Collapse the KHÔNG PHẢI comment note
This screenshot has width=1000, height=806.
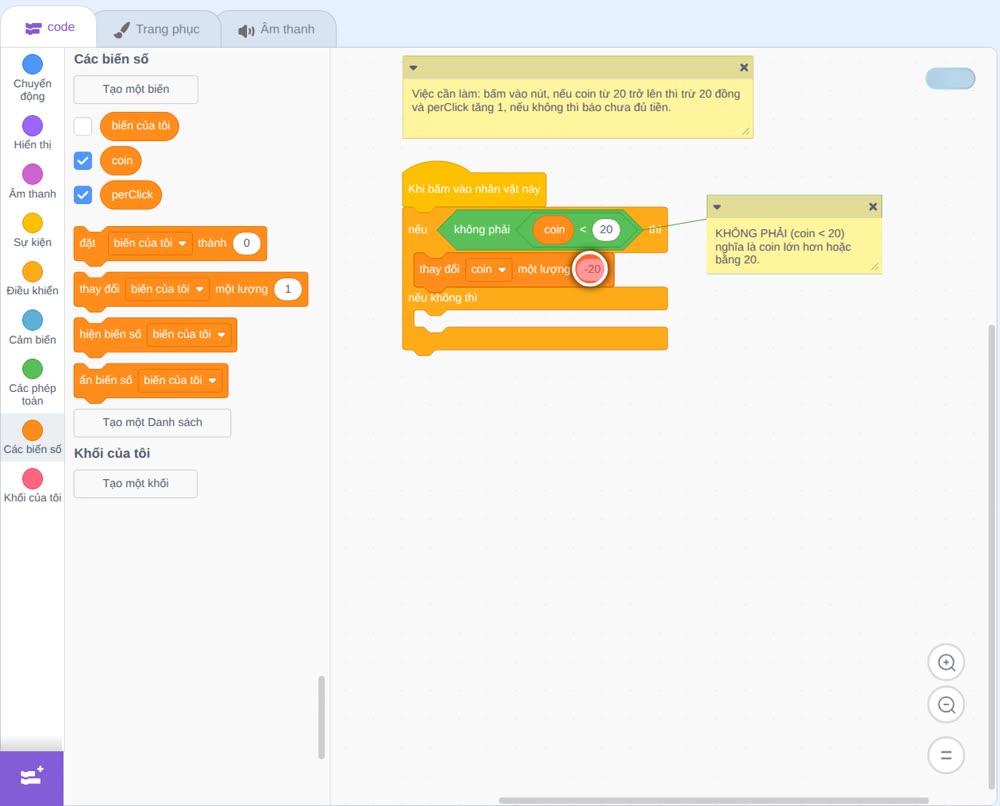[717, 207]
